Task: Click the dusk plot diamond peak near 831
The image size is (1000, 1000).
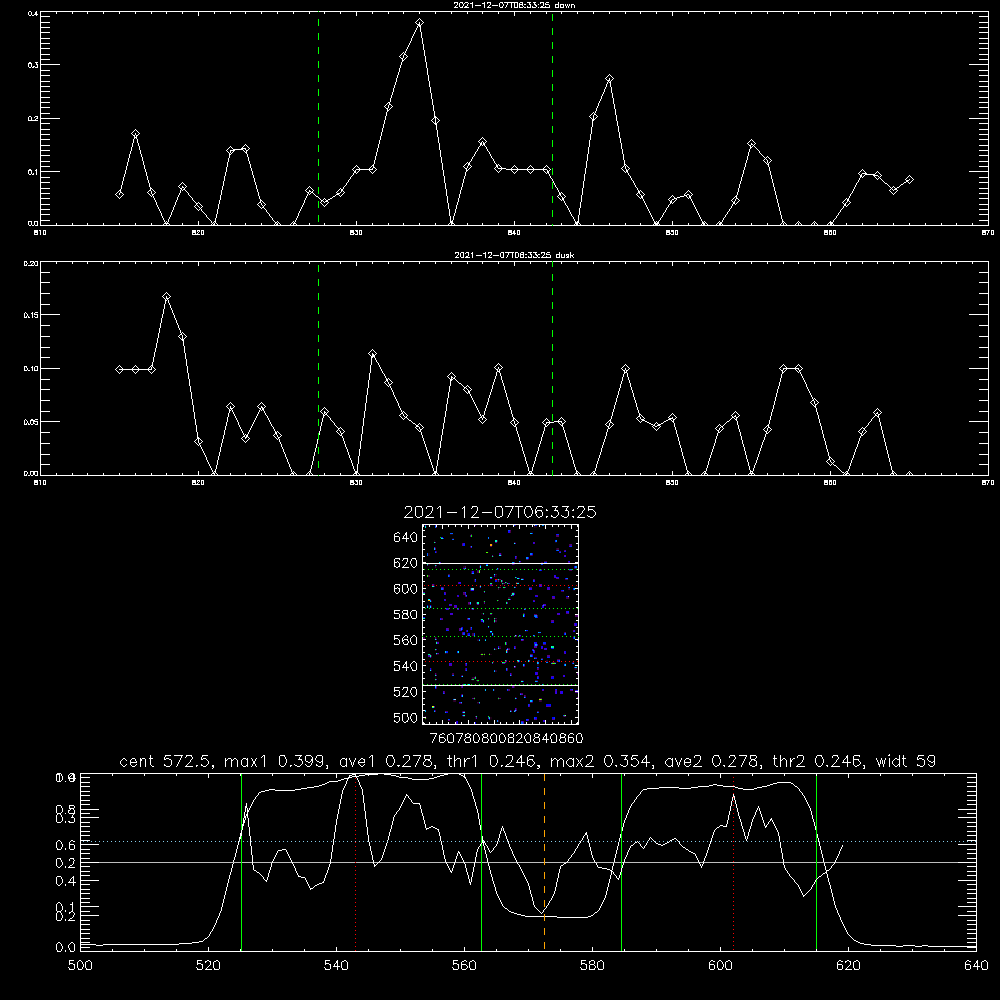Action: coord(372,353)
